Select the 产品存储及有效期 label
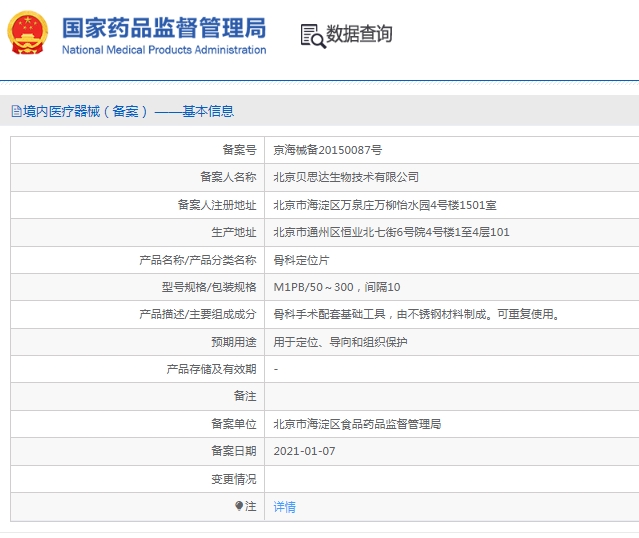This screenshot has width=639, height=538. click(x=211, y=369)
